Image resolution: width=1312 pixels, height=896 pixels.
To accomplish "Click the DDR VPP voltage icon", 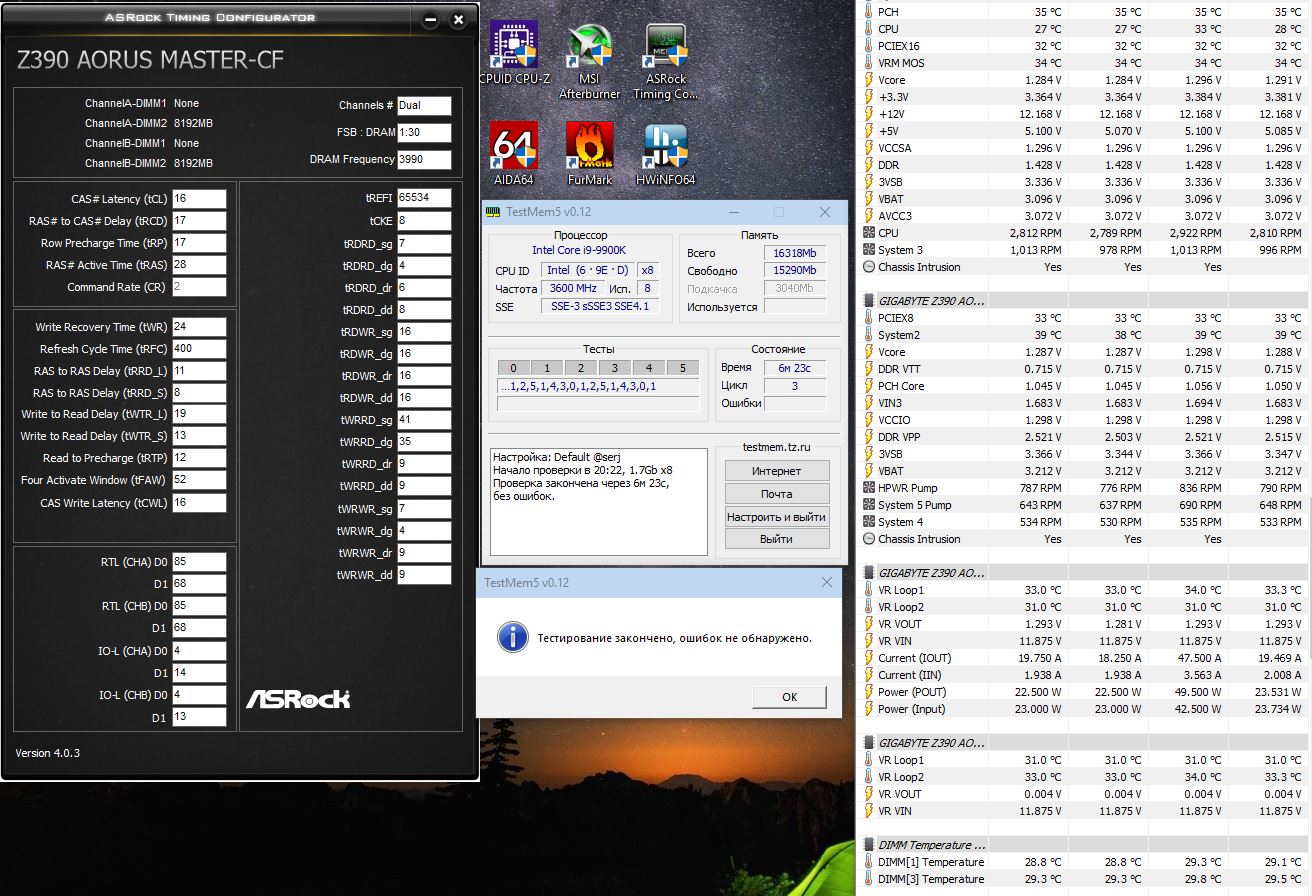I will (868, 437).
